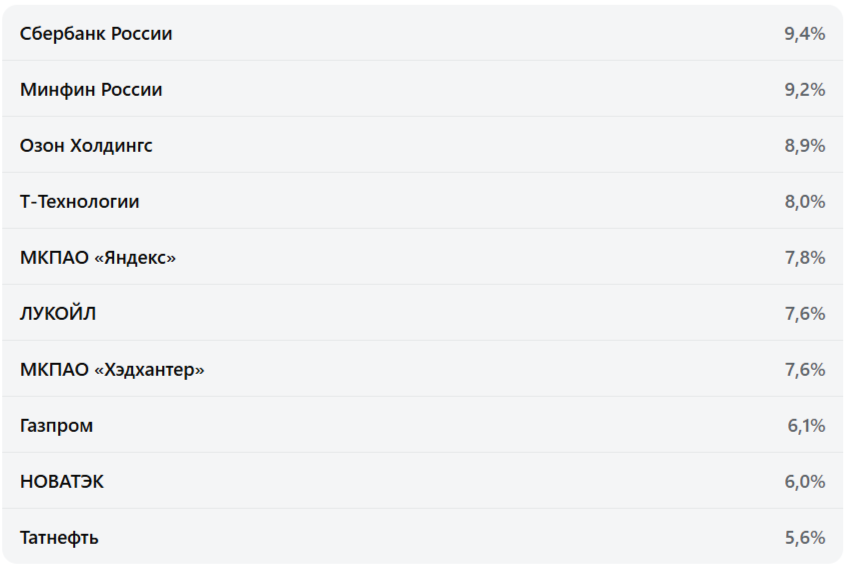Select the 7,6% value for Хэдхантер

click(805, 370)
